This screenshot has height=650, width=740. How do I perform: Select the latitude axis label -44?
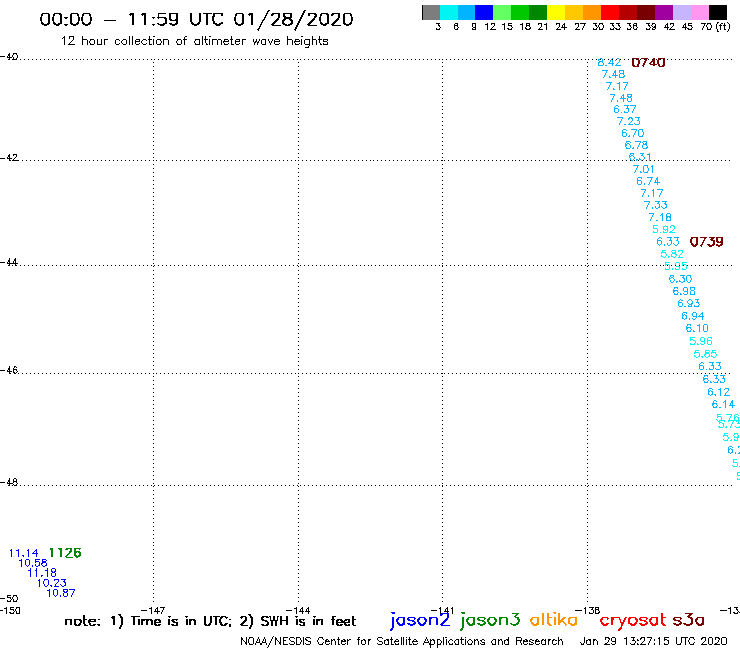pyautogui.click(x=9, y=262)
